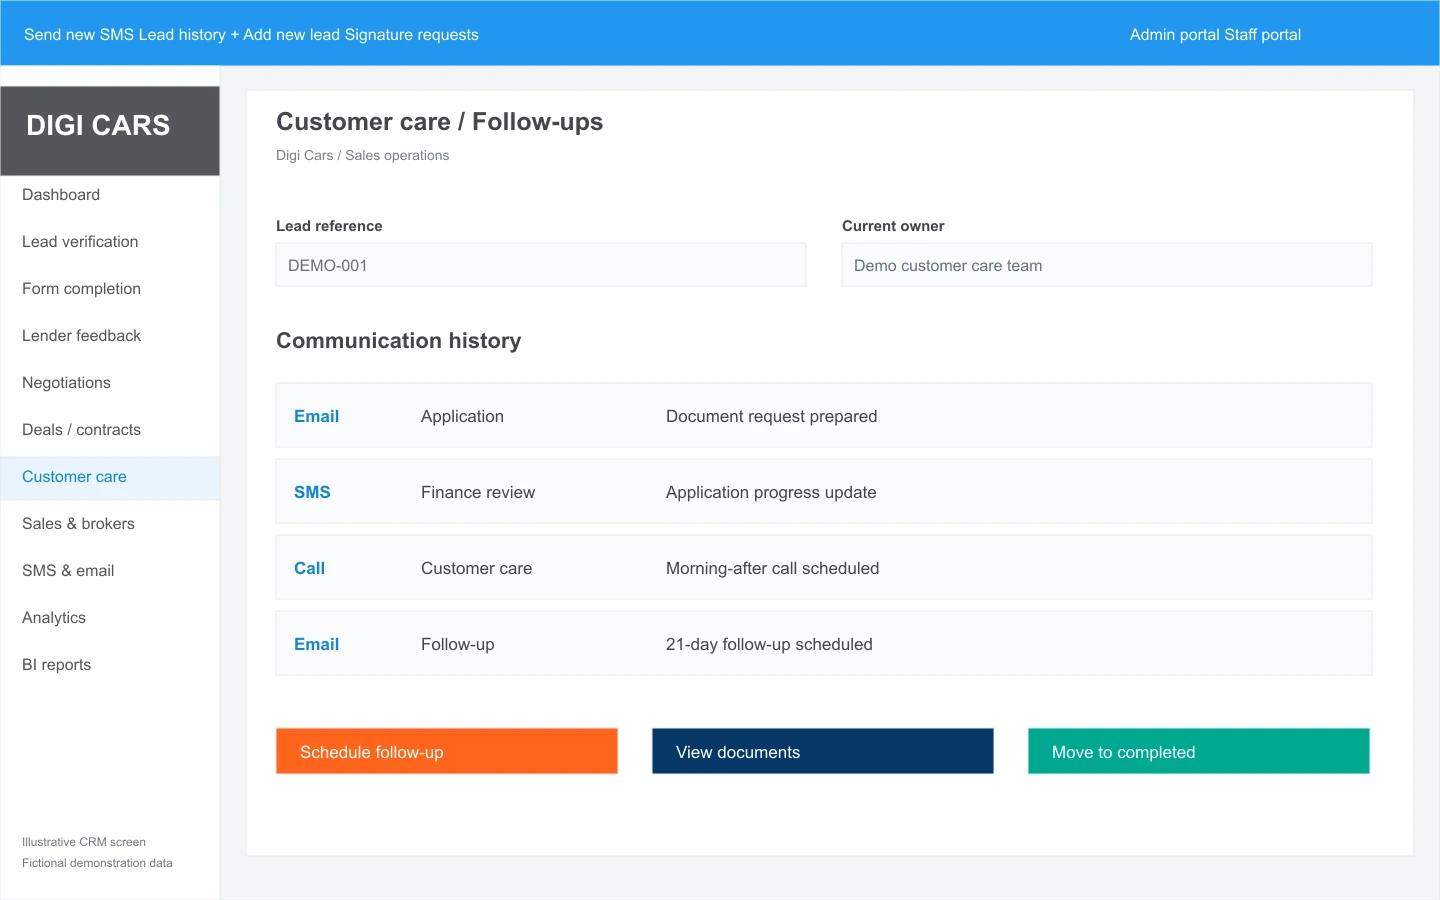Screen dimensions: 1440x900
Task: Open the Call Customer care entry
Action: [824, 567]
